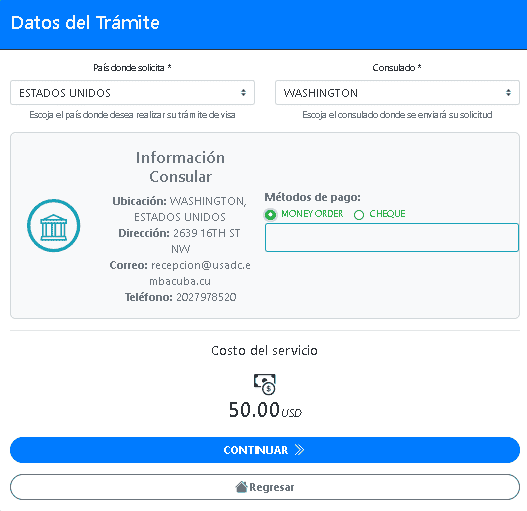Screen dimensions: 527x511
Task: Click the Datos del Trámite header
Action: click(x=85, y=23)
